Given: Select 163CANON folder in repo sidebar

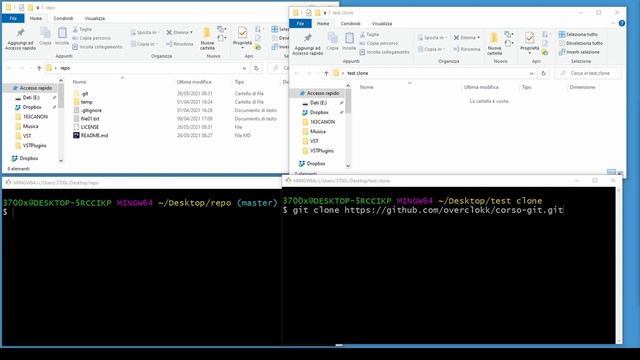Looking at the screenshot, I should point(31,117).
